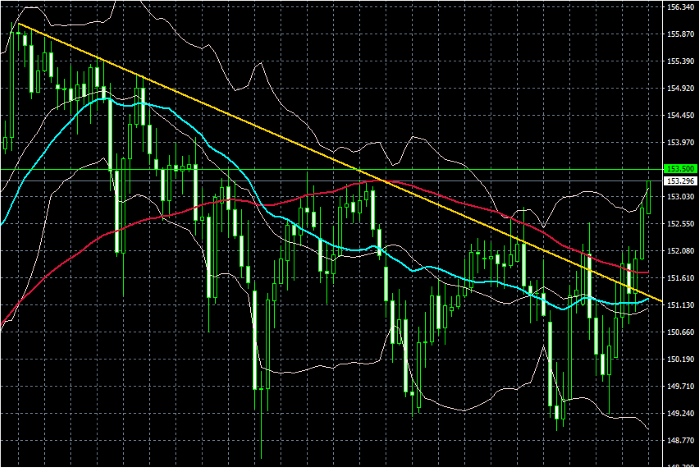Viewport: 700px width, 468px height.
Task: Select the 150.660 price scale value
Action: pyautogui.click(x=681, y=332)
